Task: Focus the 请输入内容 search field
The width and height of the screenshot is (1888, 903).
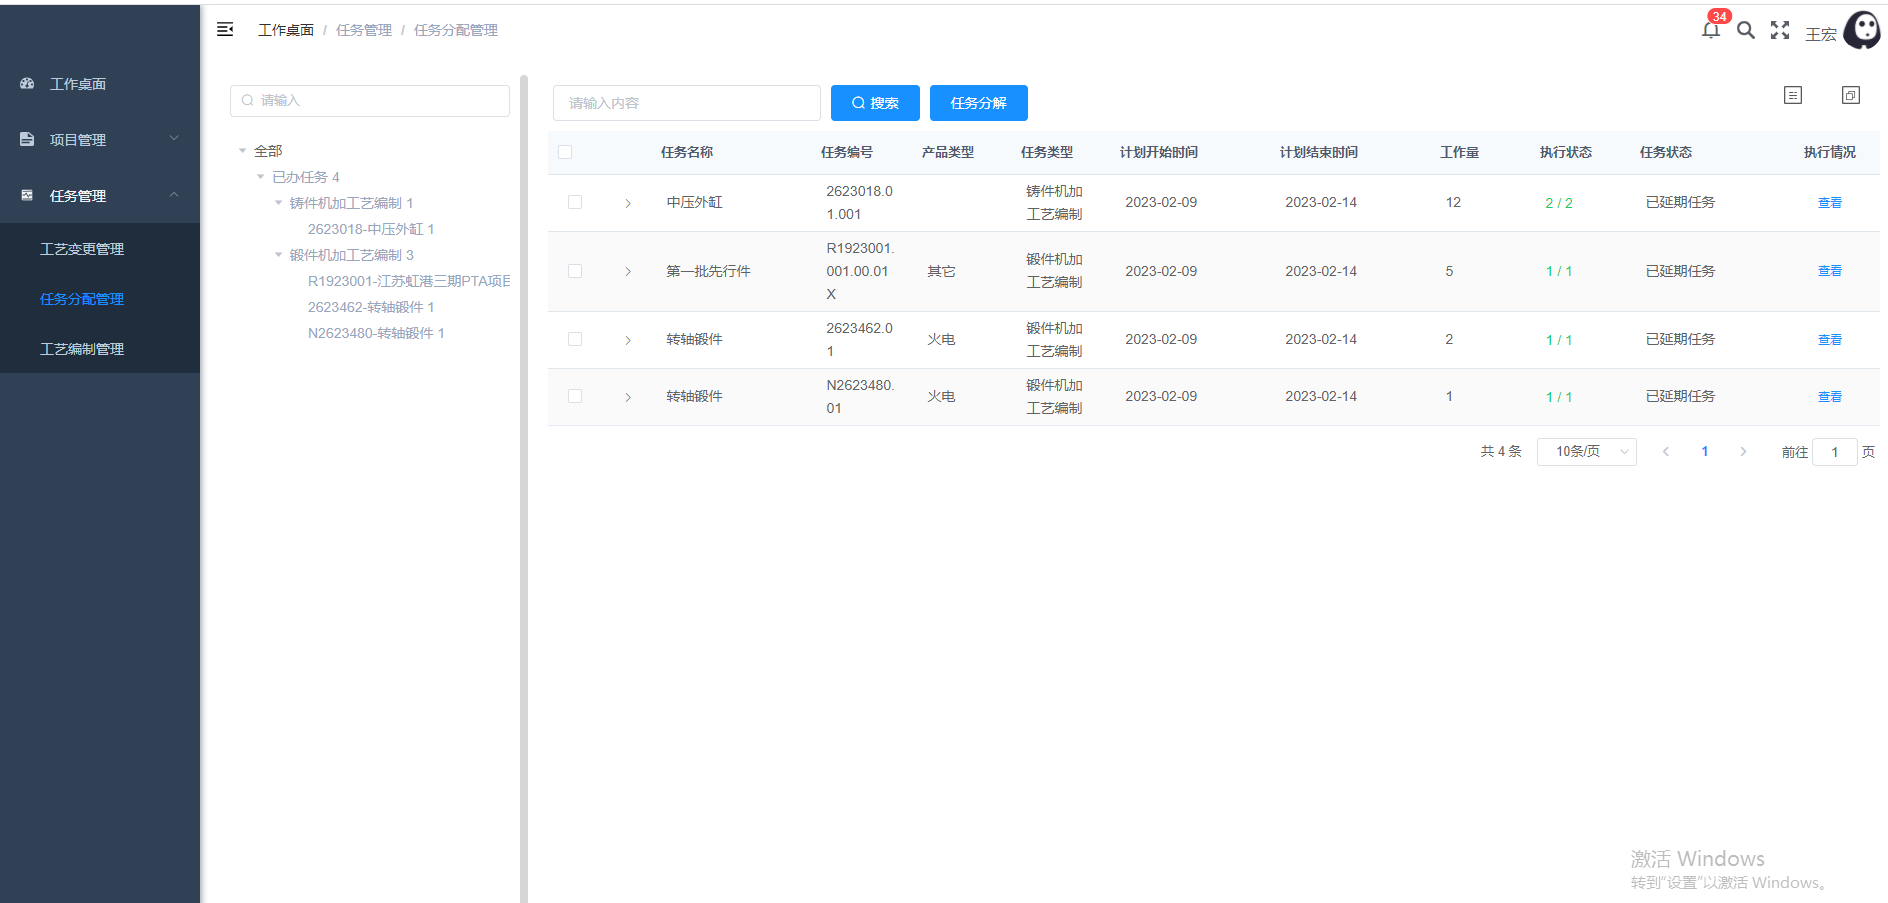Action: click(x=687, y=103)
